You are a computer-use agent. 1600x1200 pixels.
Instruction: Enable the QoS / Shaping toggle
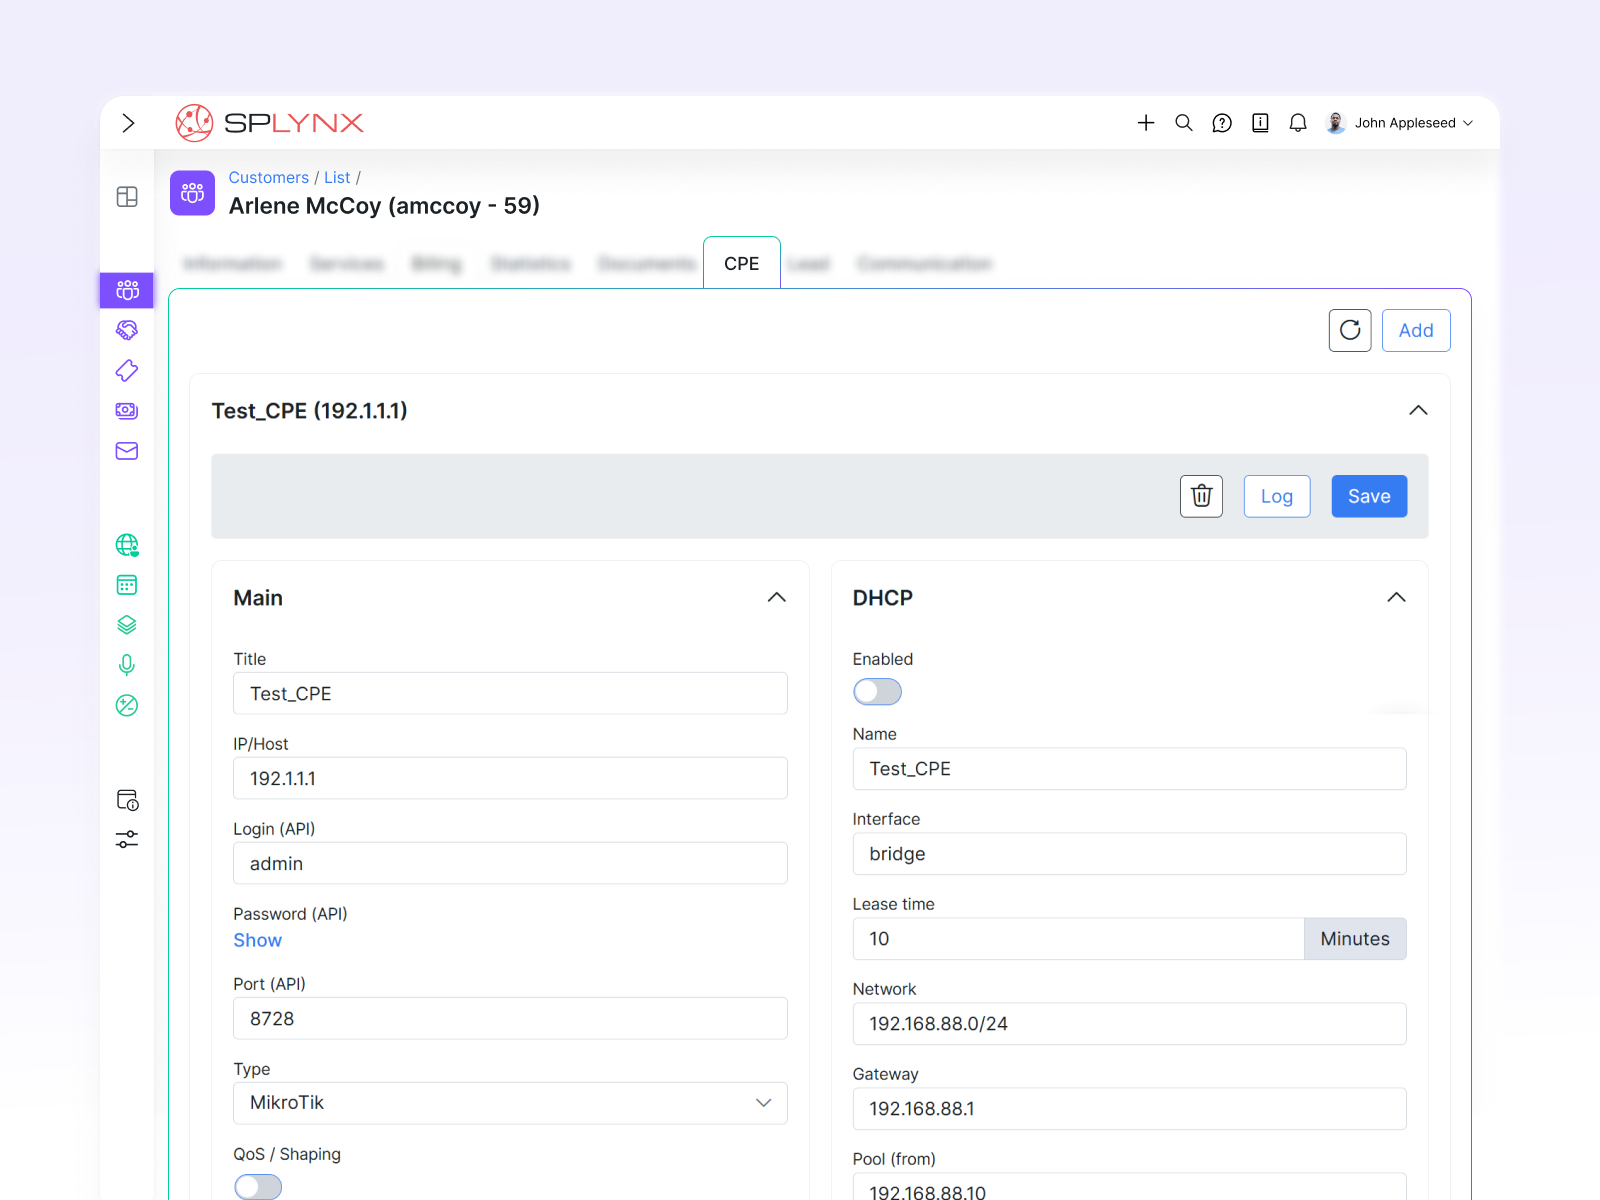[258, 1186]
